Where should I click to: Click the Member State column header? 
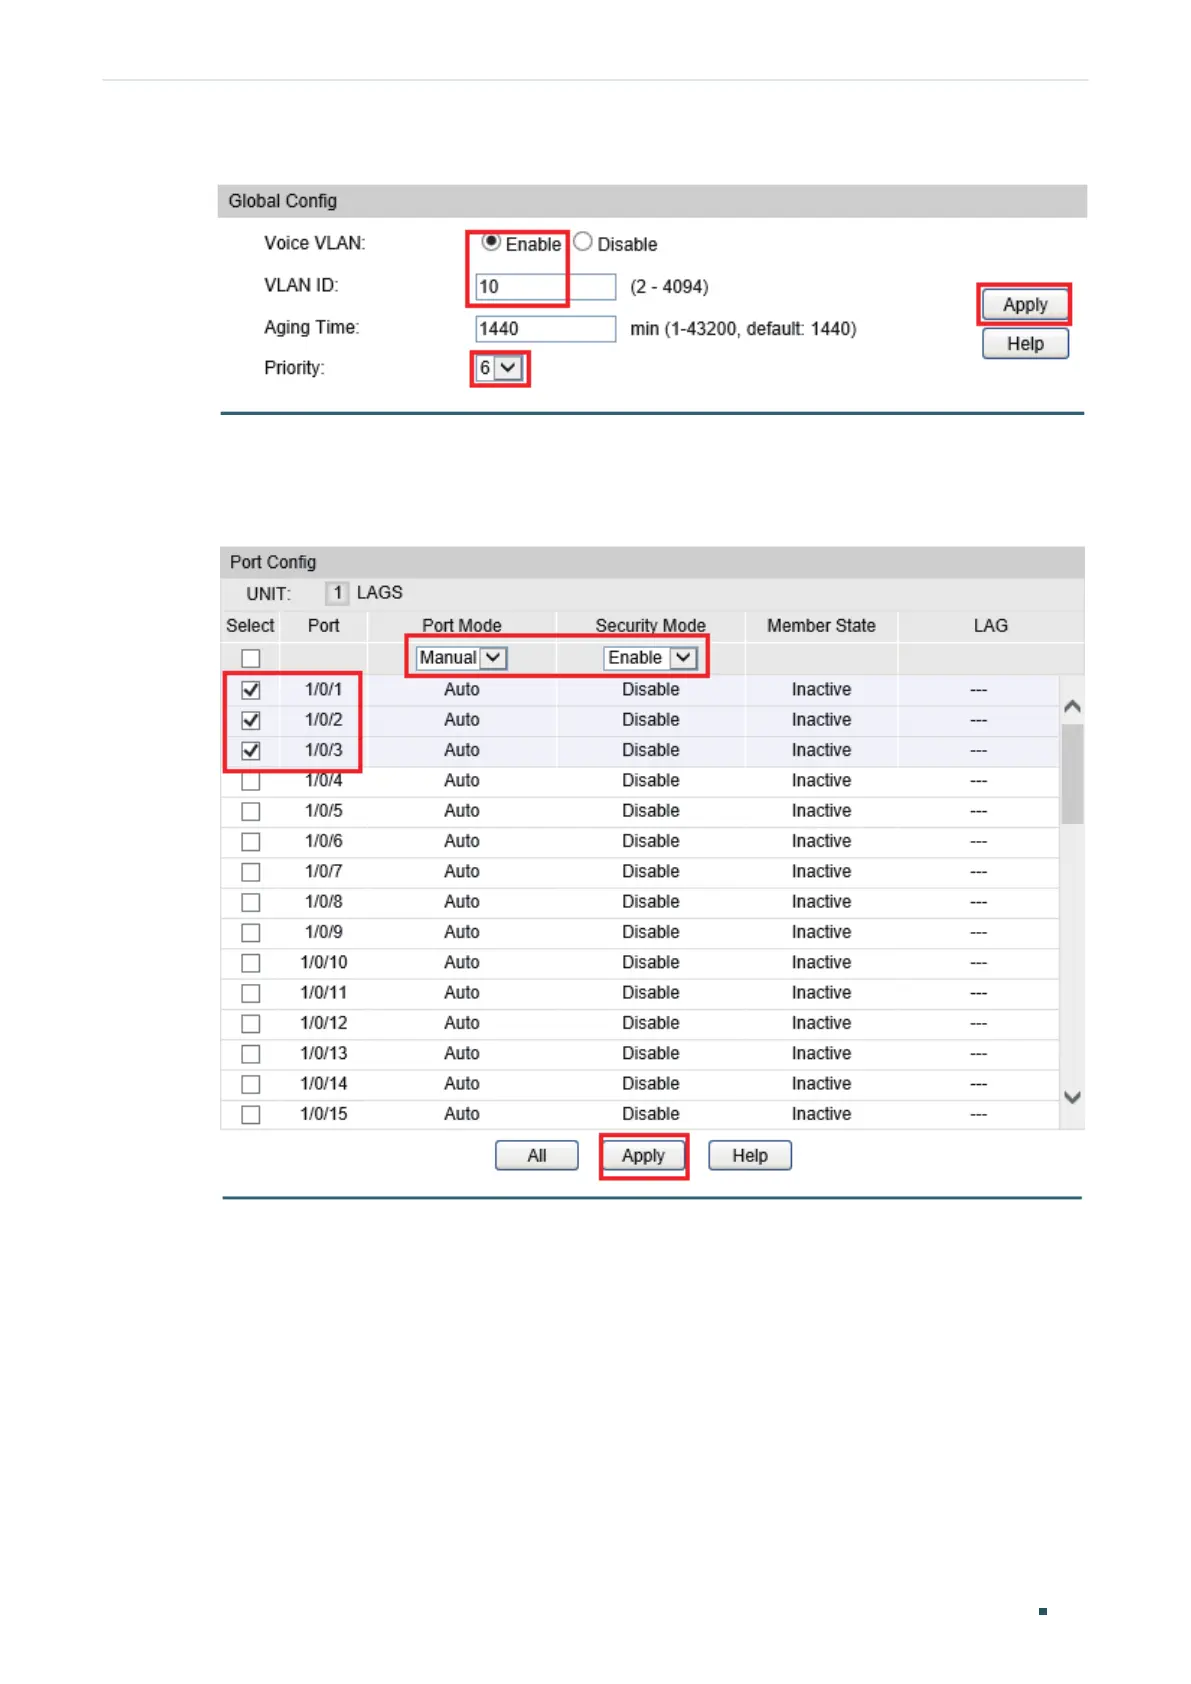821,626
